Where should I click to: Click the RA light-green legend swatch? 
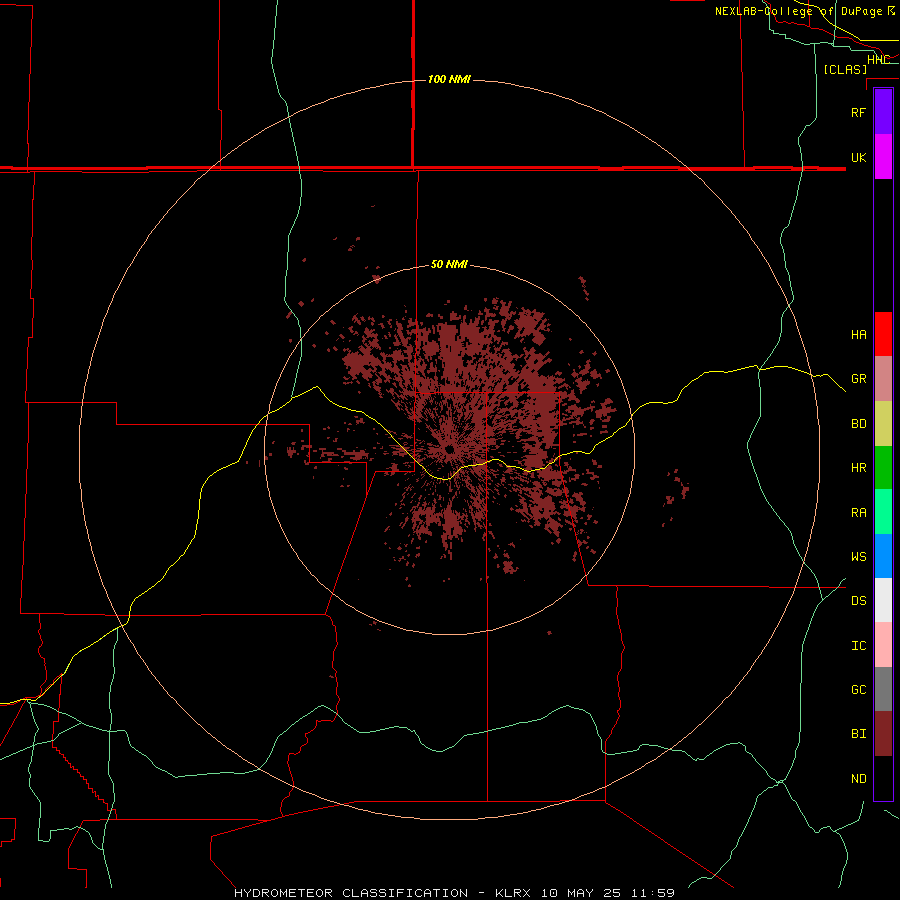(883, 512)
